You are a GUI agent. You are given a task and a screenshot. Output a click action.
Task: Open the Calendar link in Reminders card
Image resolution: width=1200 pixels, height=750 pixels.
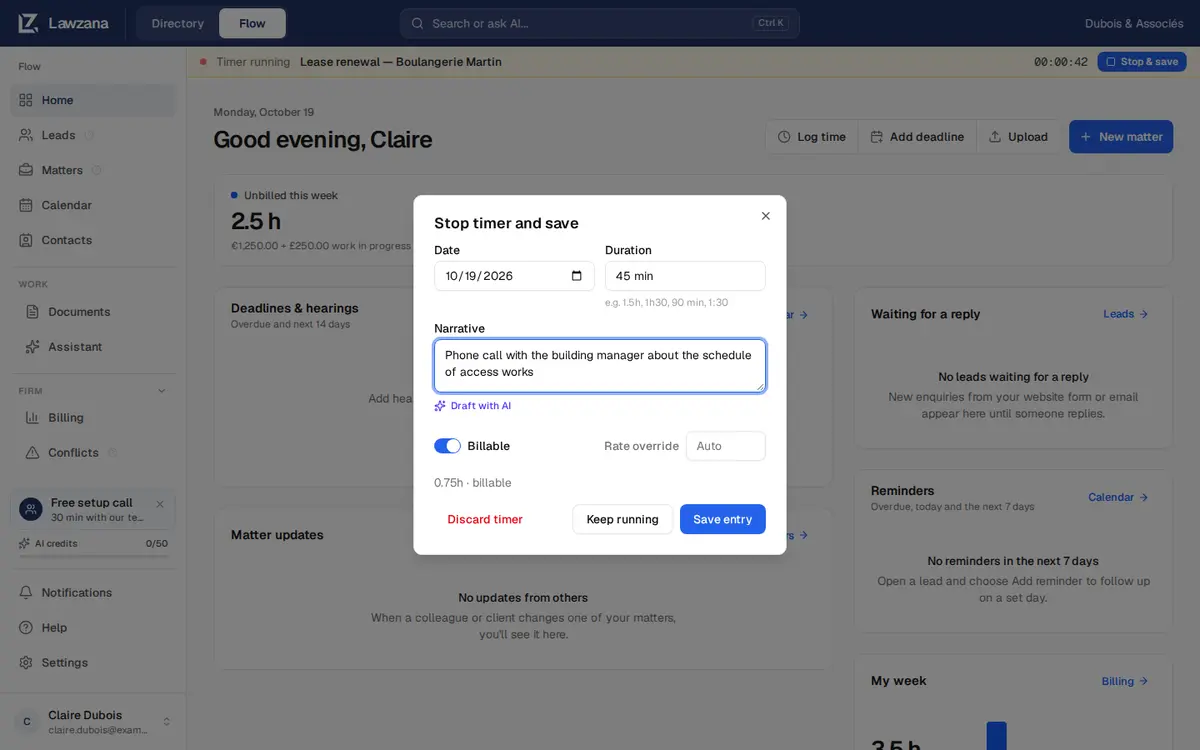(1118, 497)
